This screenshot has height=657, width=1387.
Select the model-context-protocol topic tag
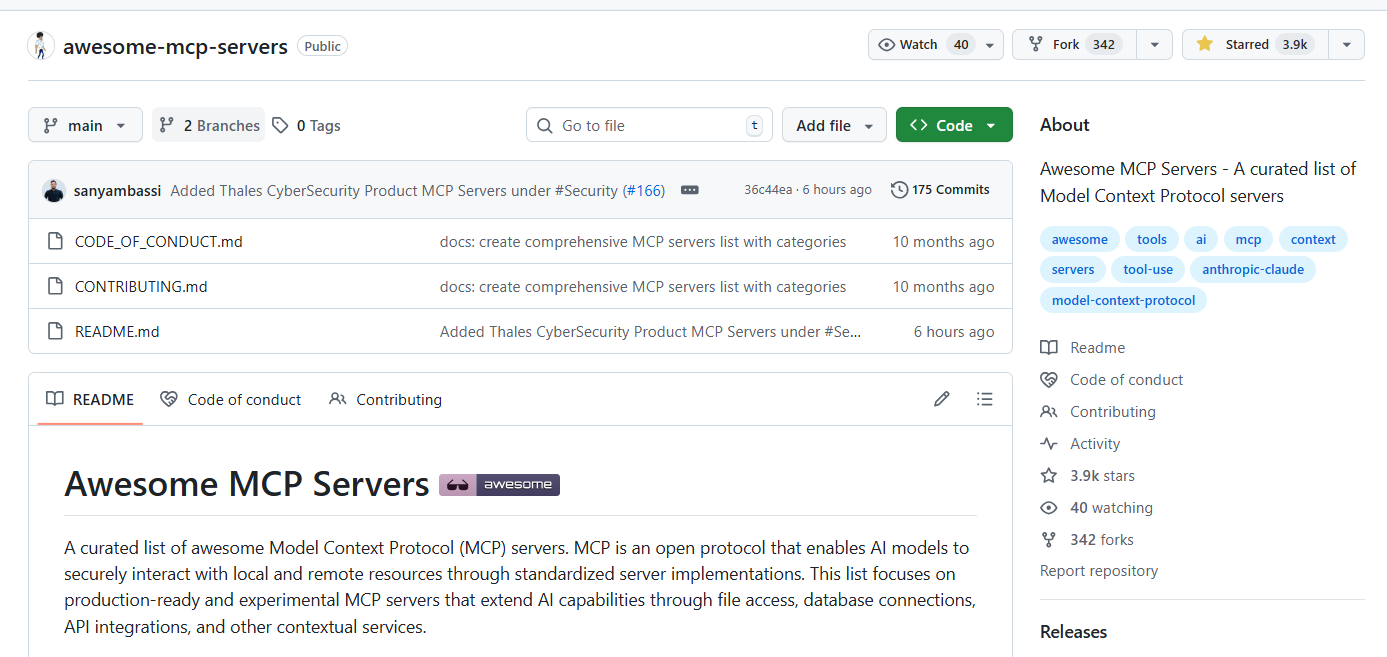pos(1123,299)
